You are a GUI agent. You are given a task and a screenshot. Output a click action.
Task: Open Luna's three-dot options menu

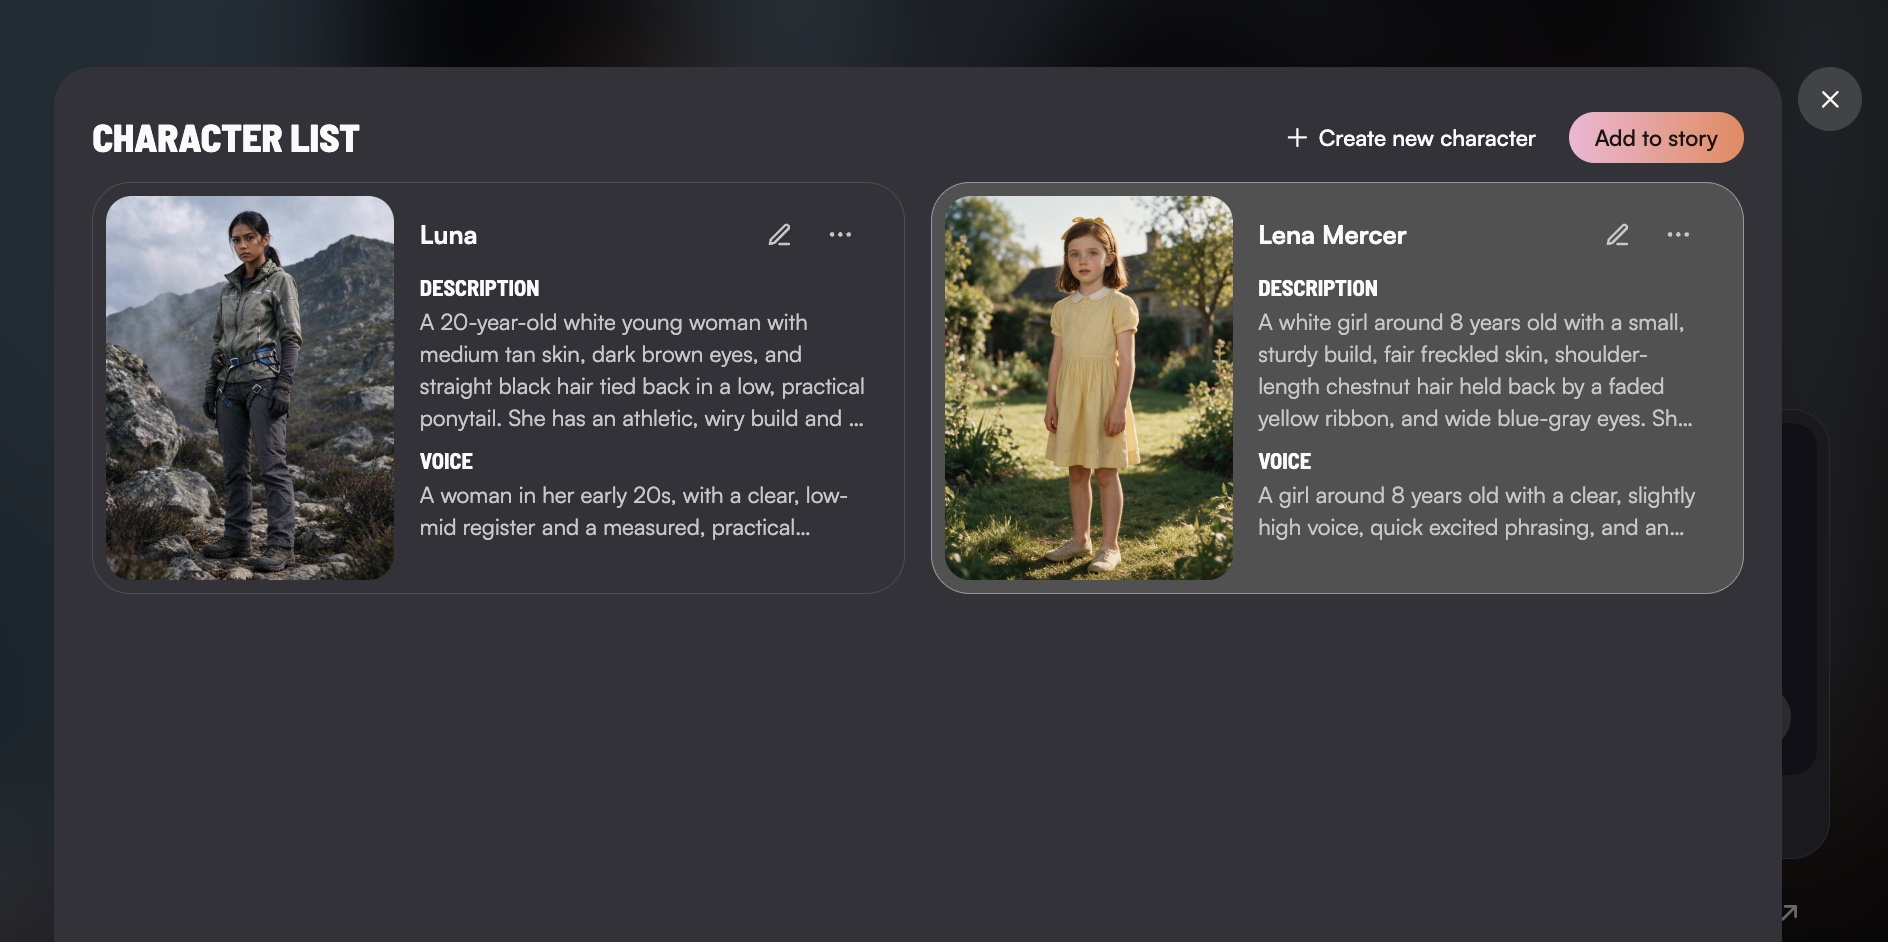point(840,235)
